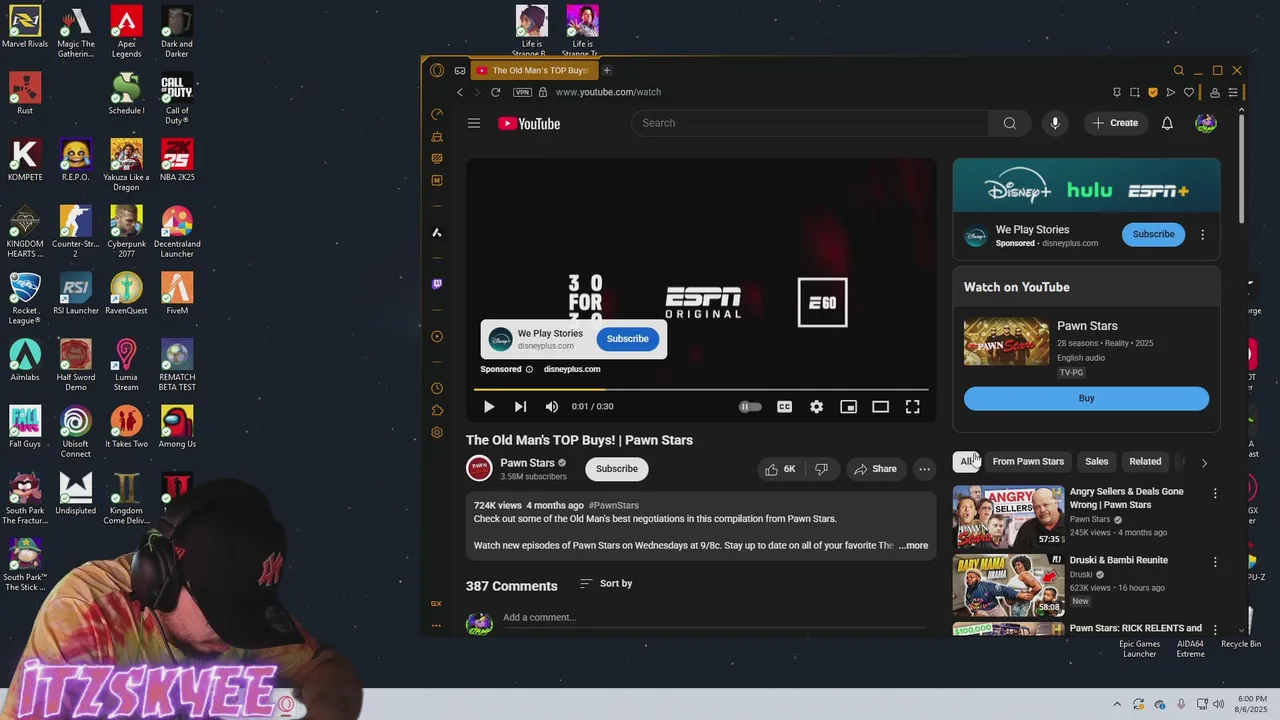Select the Related filter chip
This screenshot has height=720, width=1280.
point(1145,462)
